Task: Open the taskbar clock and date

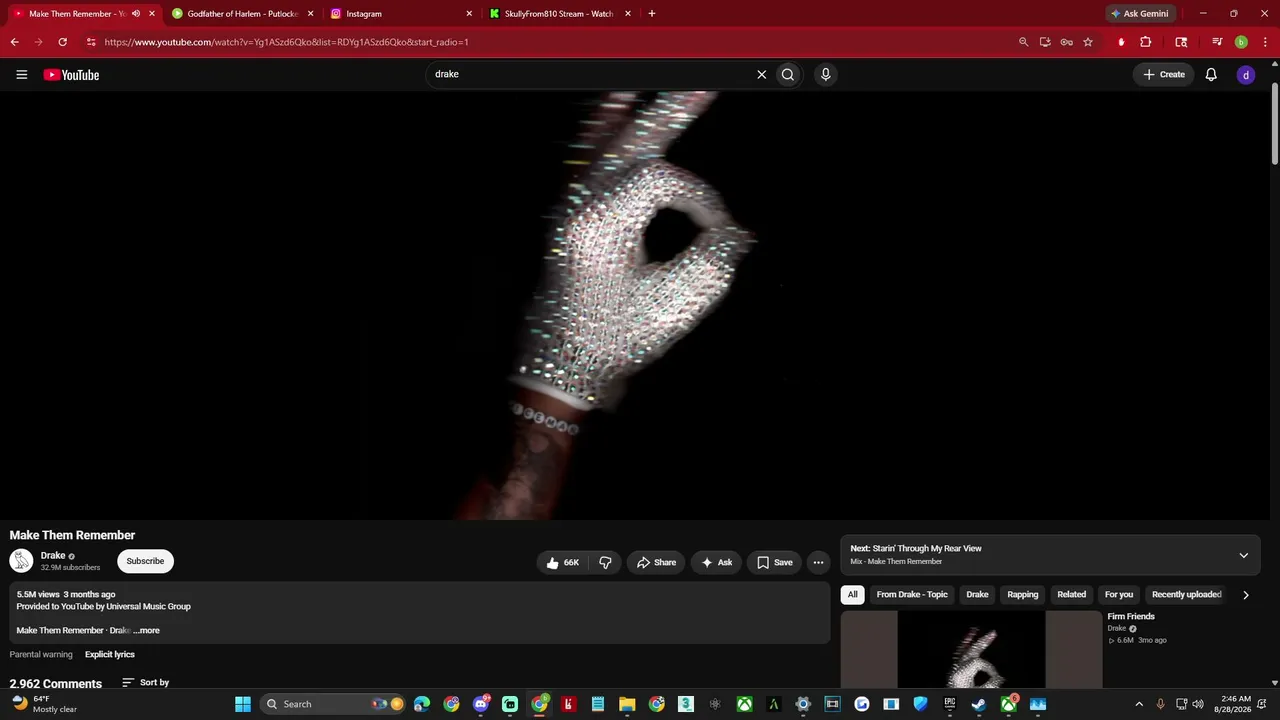Action: pos(1236,704)
